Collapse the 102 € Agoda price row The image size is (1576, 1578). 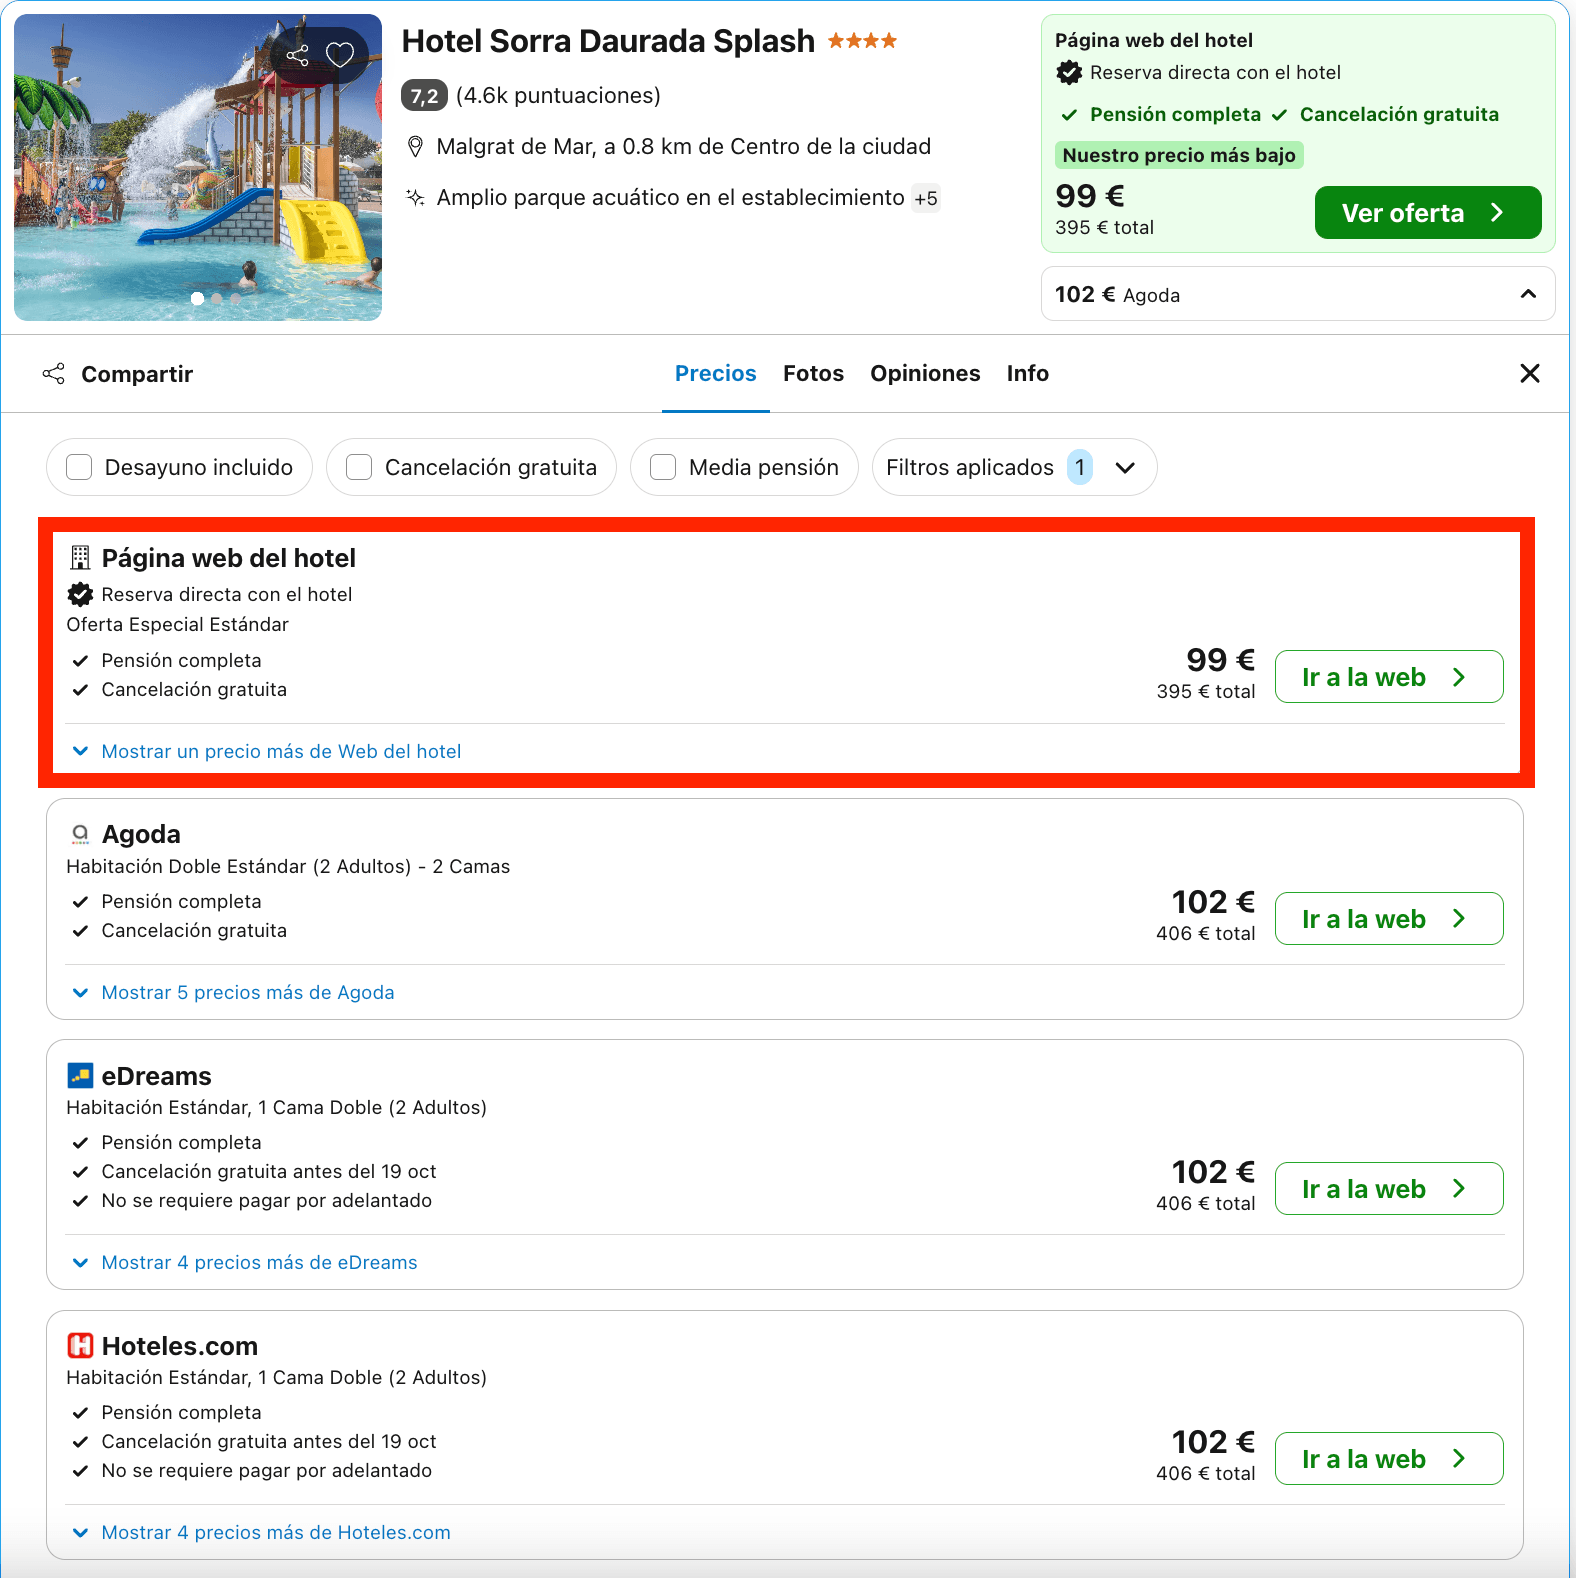click(x=1297, y=294)
